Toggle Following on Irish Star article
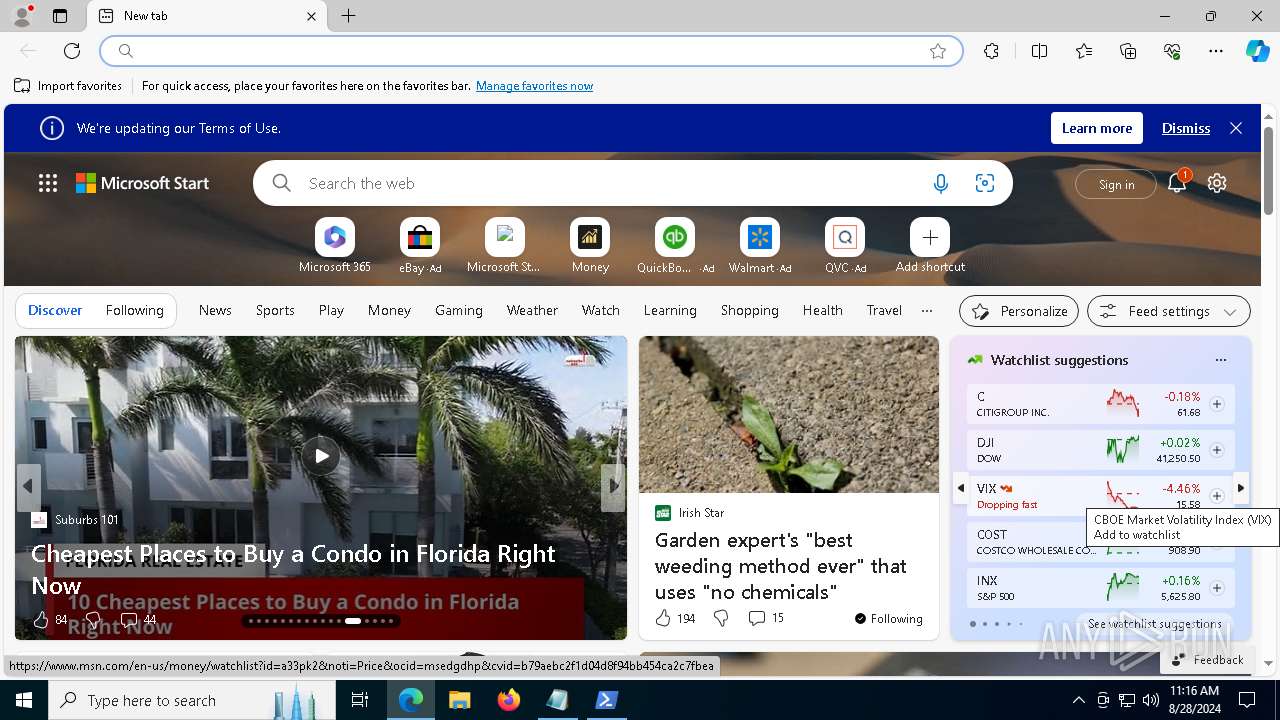The height and width of the screenshot is (720, 1280). [x=888, y=619]
